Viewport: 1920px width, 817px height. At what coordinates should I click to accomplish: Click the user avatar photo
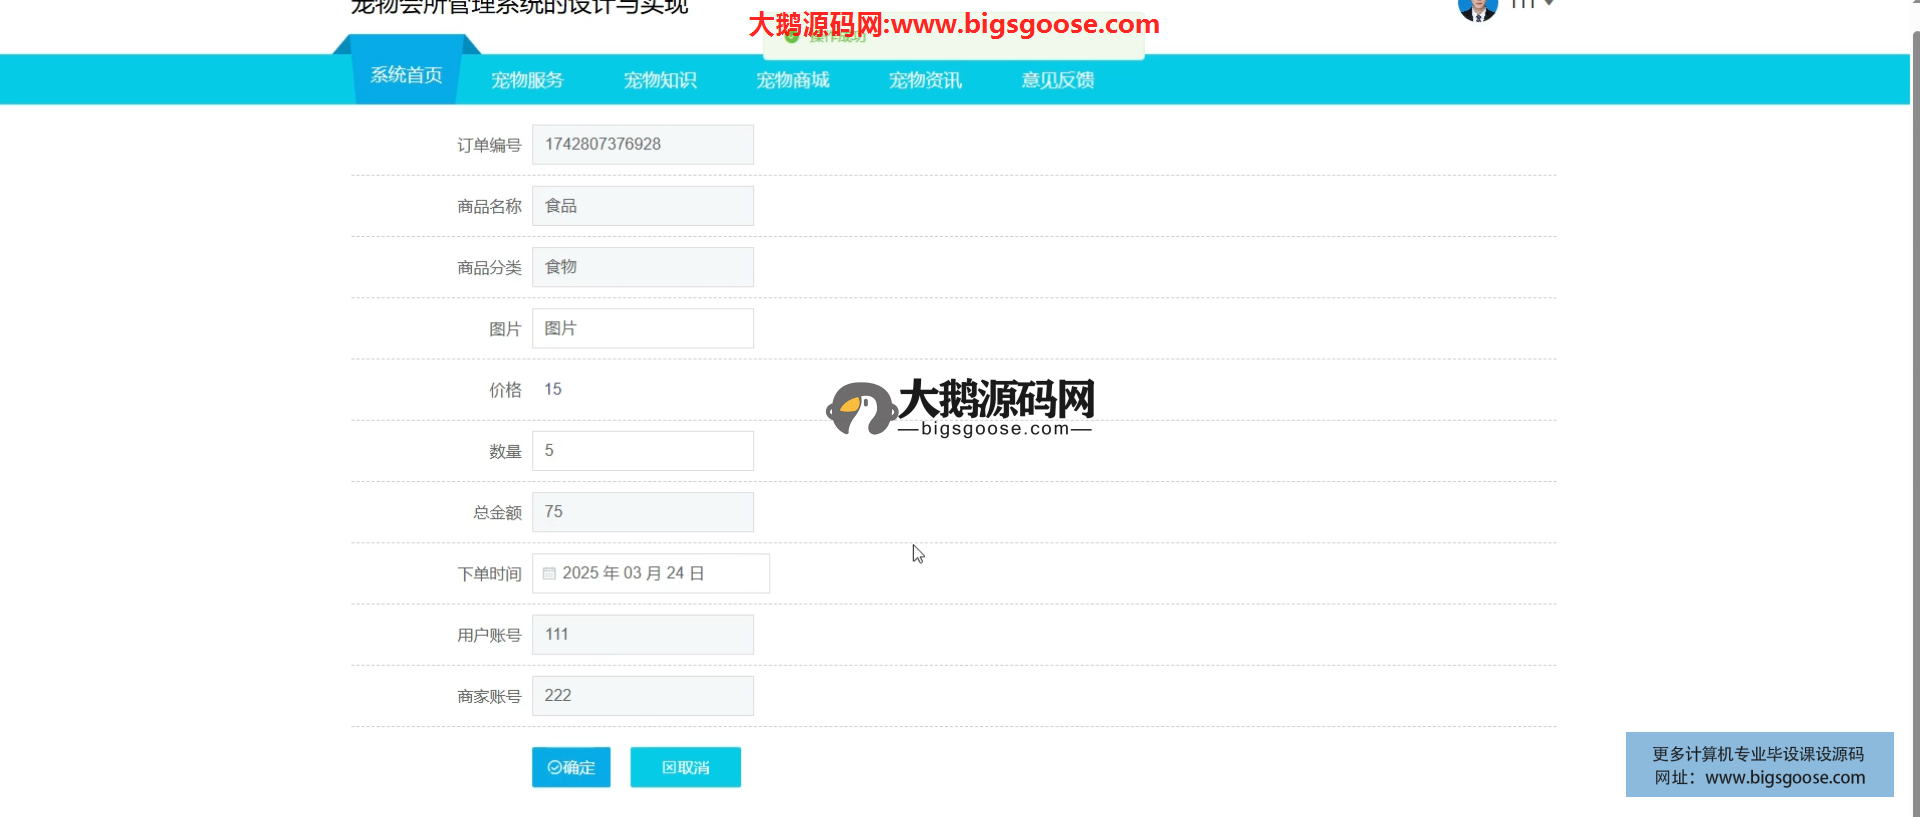click(1477, 9)
